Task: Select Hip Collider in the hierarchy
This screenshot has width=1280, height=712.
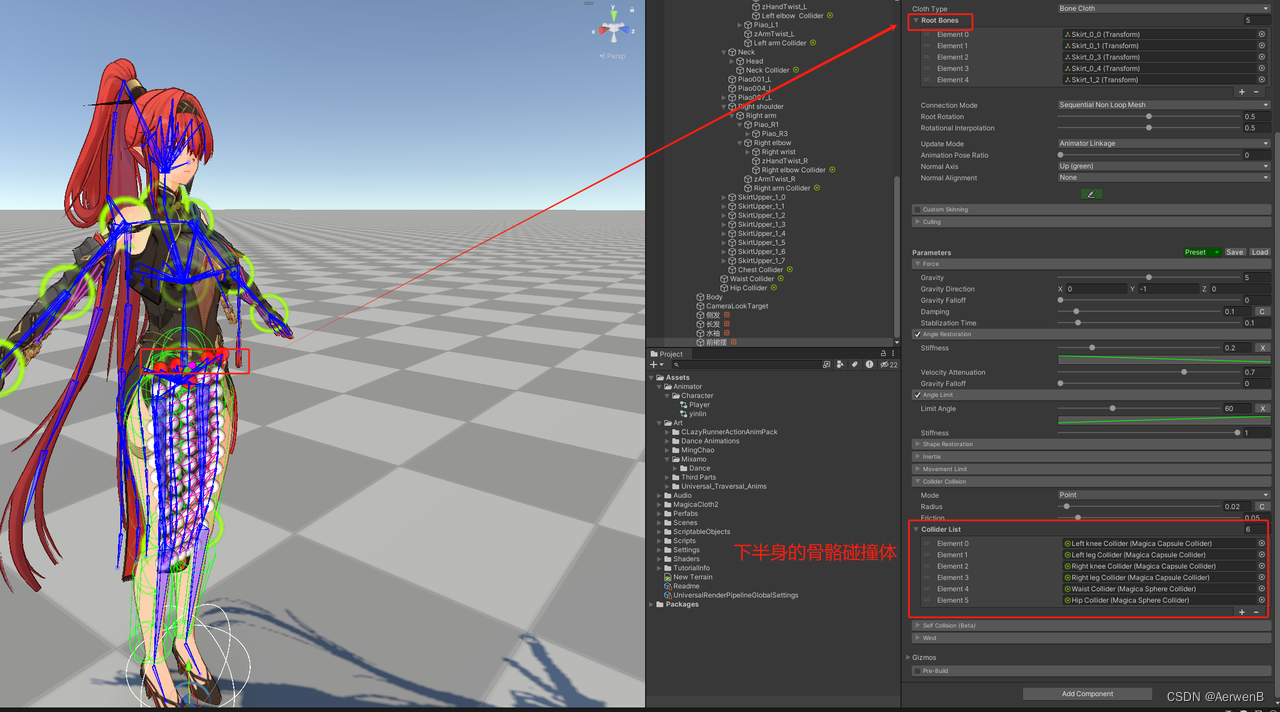Action: pyautogui.click(x=749, y=288)
